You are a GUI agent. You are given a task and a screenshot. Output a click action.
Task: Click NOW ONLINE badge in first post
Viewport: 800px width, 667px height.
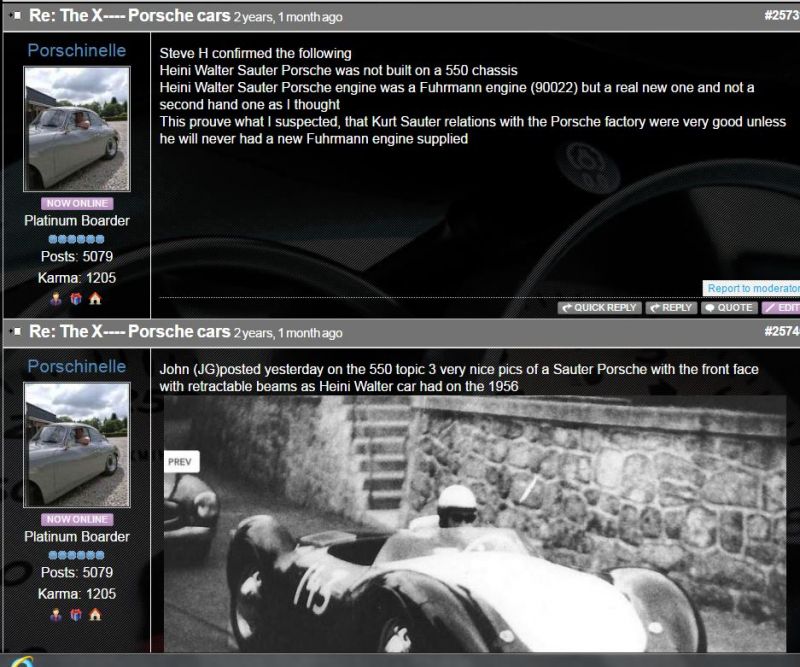tap(77, 204)
